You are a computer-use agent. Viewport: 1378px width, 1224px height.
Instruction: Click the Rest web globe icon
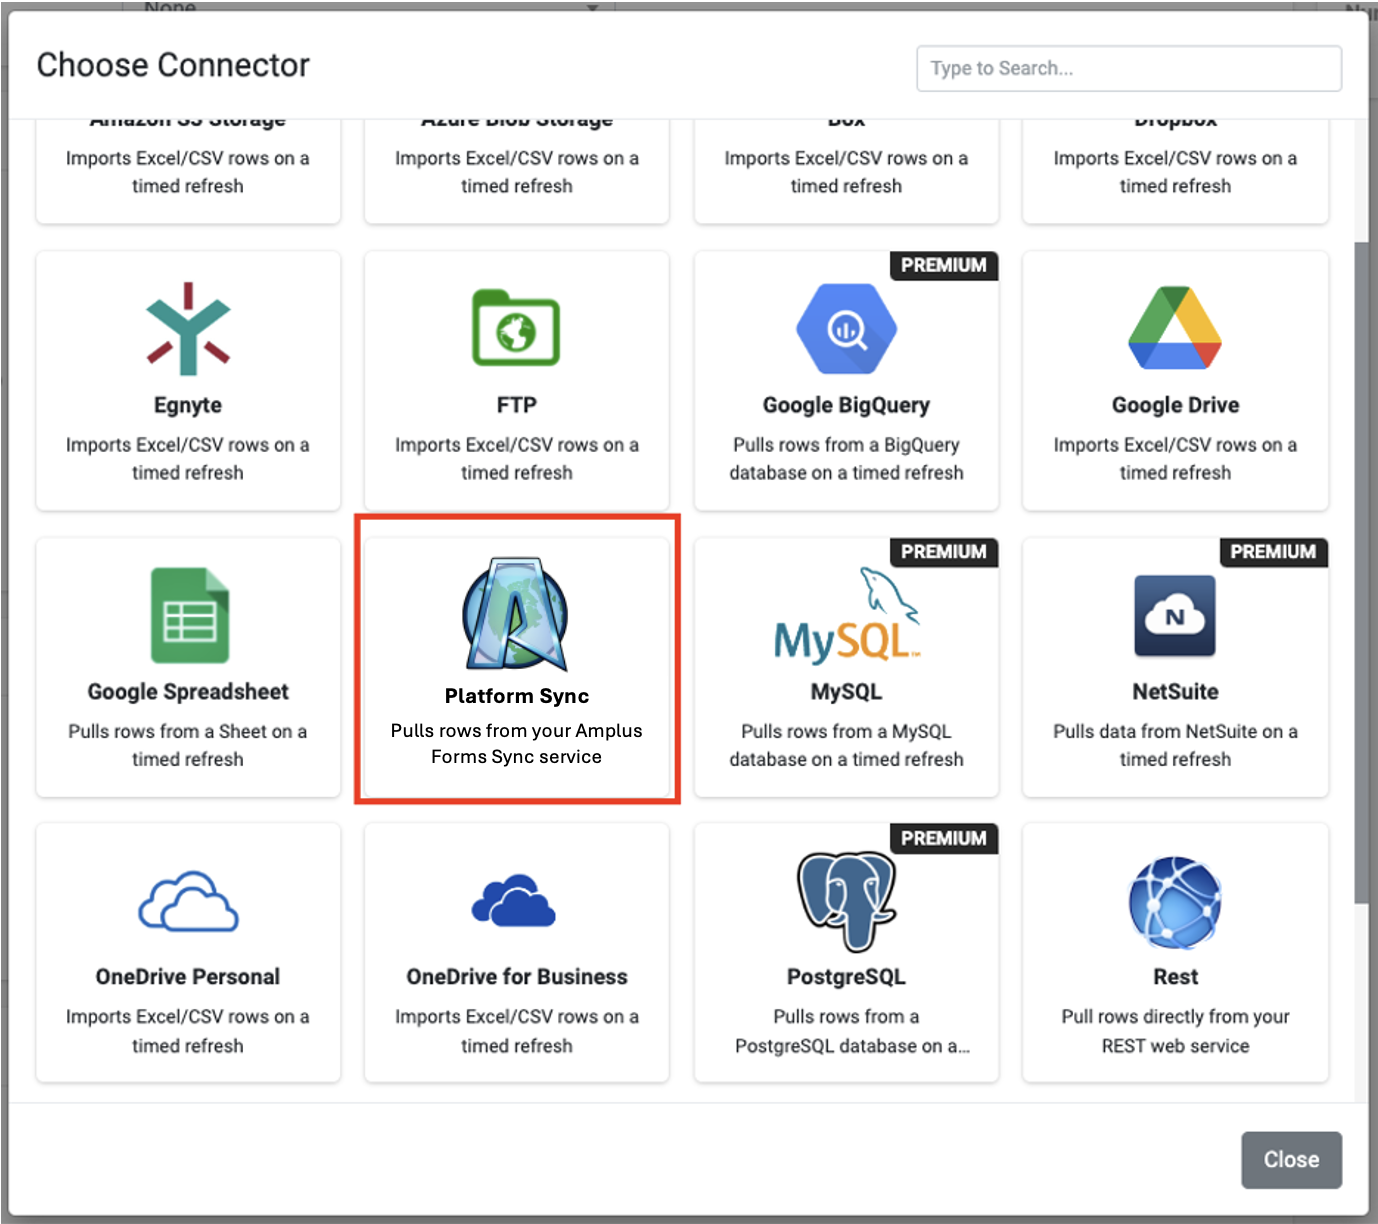(x=1175, y=901)
